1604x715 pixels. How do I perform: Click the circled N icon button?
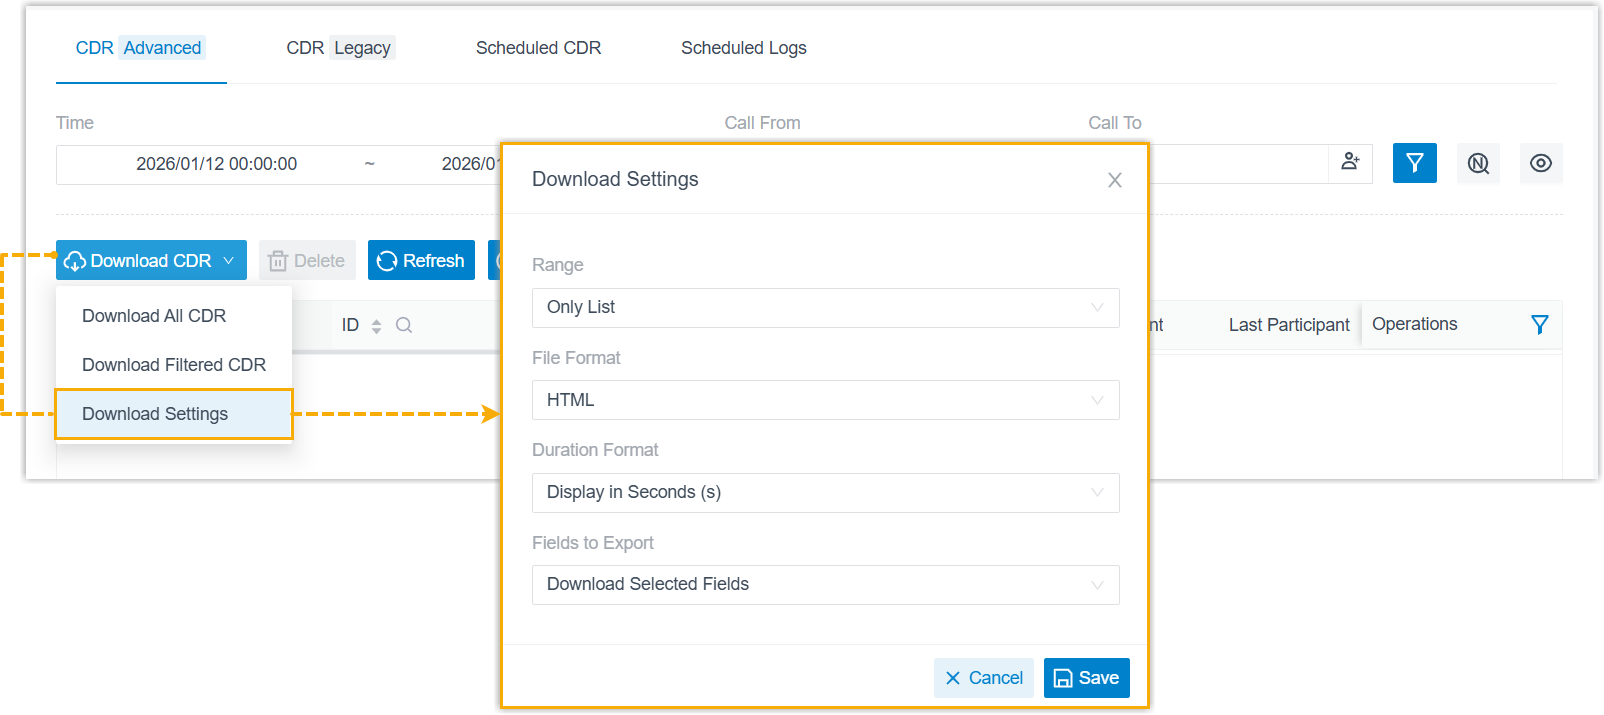click(x=1478, y=163)
